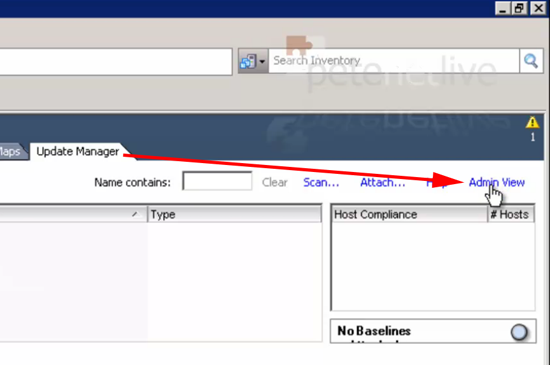This screenshot has height=365, width=550.
Task: Minimize the vSphere Client window
Action: click(x=502, y=8)
